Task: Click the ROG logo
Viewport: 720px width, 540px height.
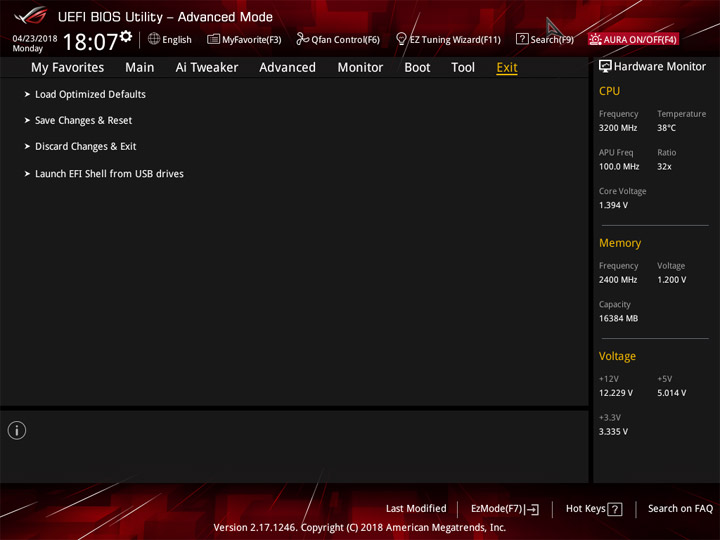Action: pyautogui.click(x=30, y=16)
